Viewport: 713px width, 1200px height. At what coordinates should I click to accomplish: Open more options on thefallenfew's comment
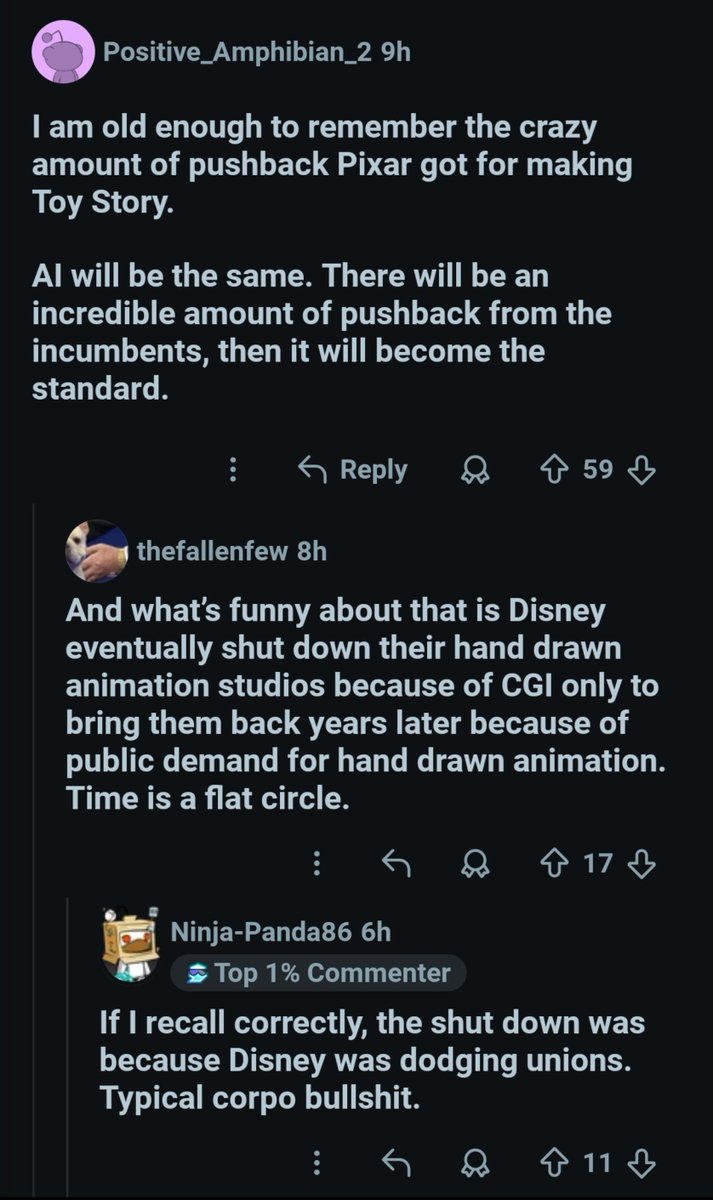click(x=317, y=863)
